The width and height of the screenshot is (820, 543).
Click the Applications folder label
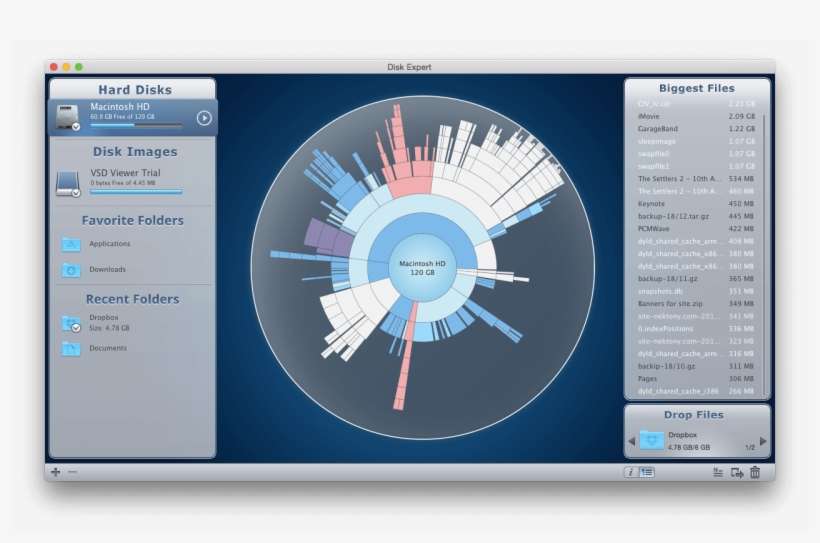[x=110, y=244]
